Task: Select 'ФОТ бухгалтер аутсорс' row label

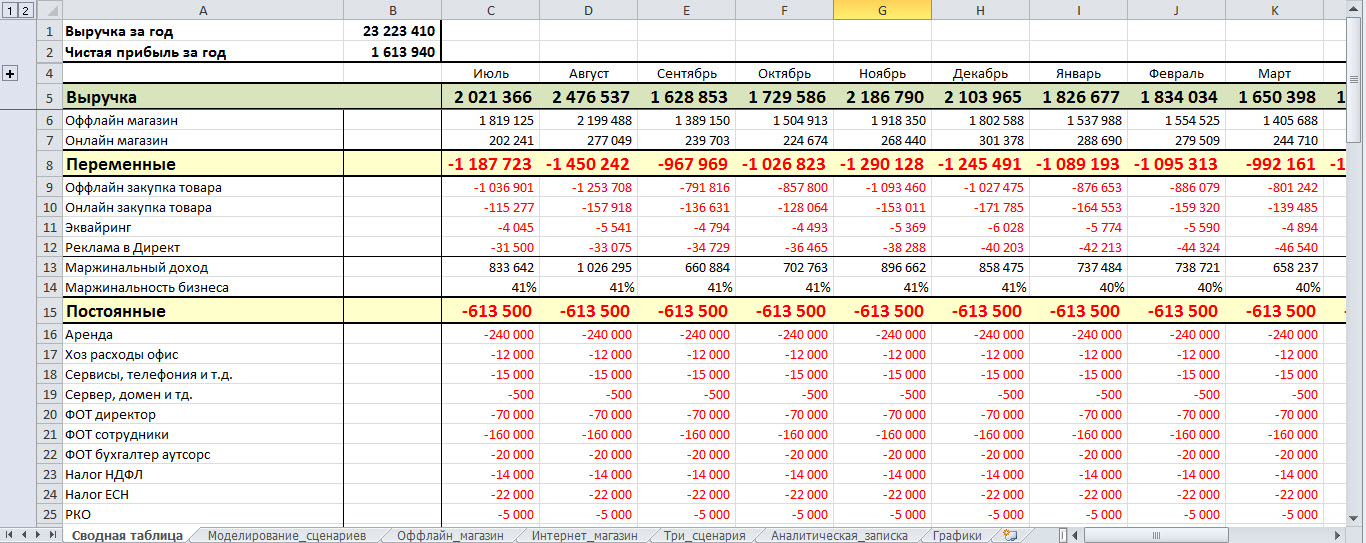Action: point(203,454)
